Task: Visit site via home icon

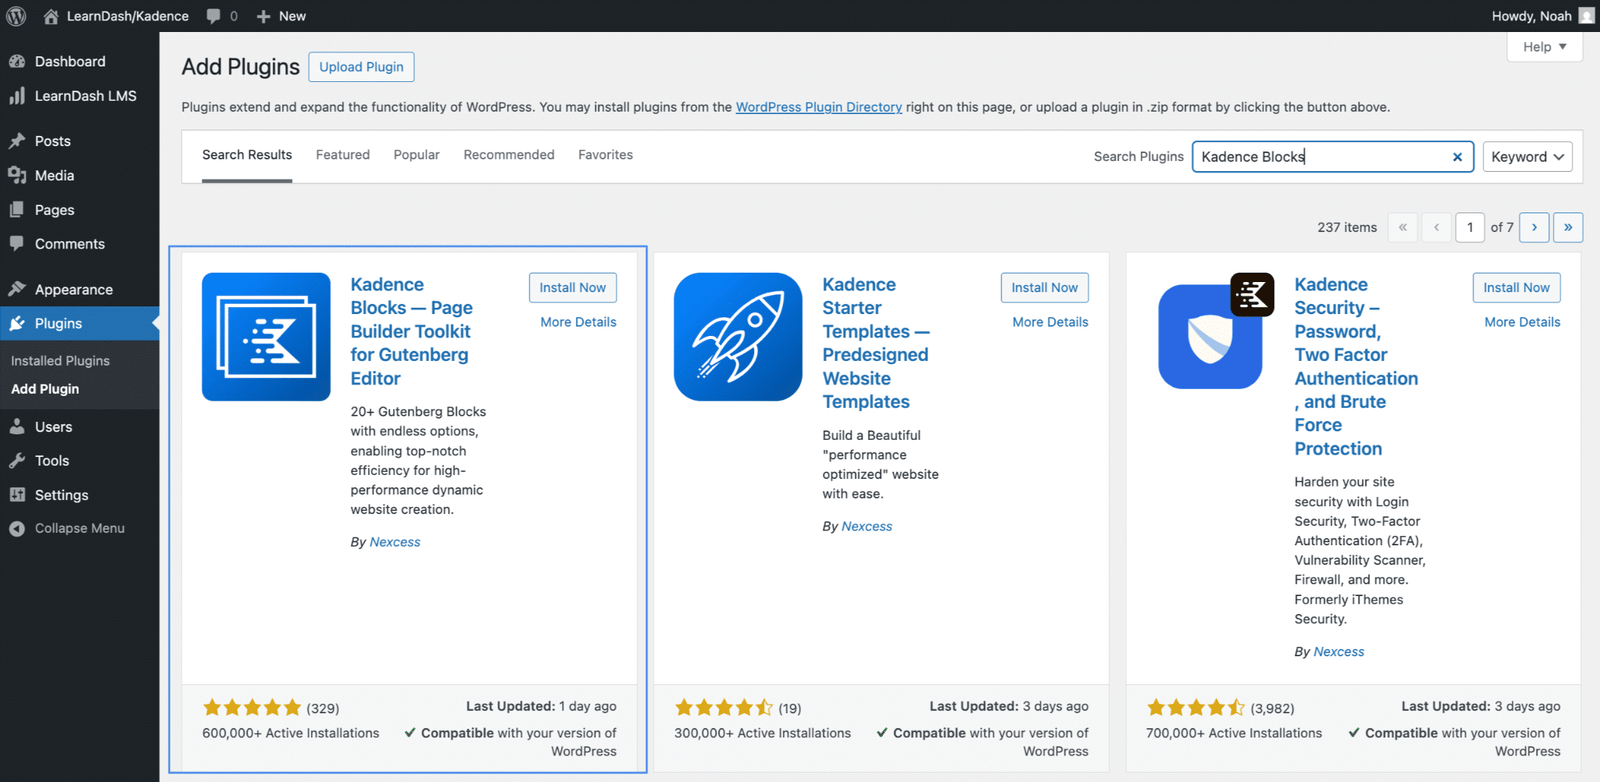Action: pyautogui.click(x=51, y=16)
